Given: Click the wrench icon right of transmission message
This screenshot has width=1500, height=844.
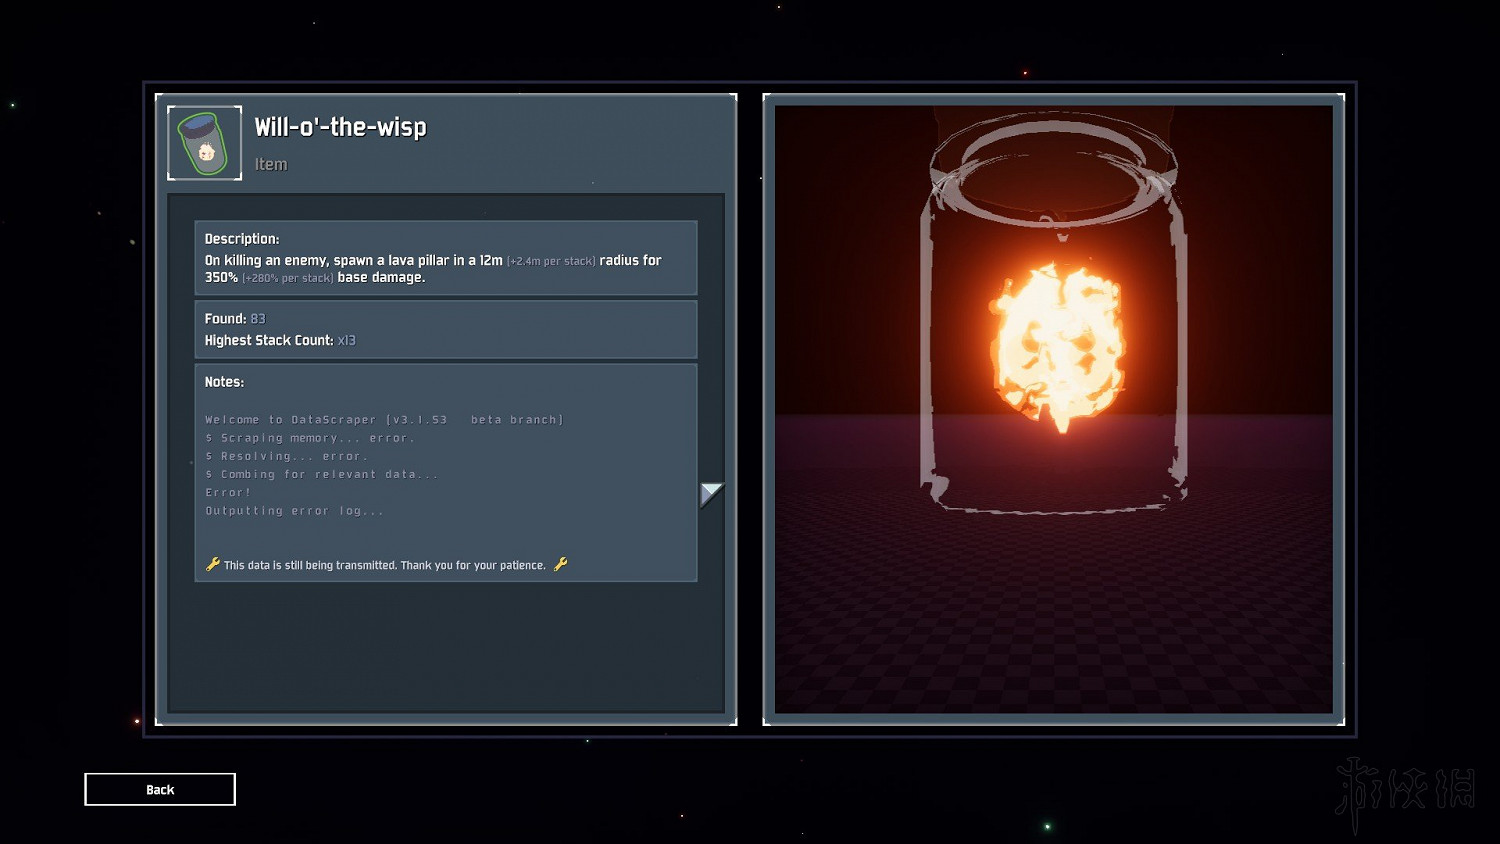Looking at the screenshot, I should click(560, 564).
